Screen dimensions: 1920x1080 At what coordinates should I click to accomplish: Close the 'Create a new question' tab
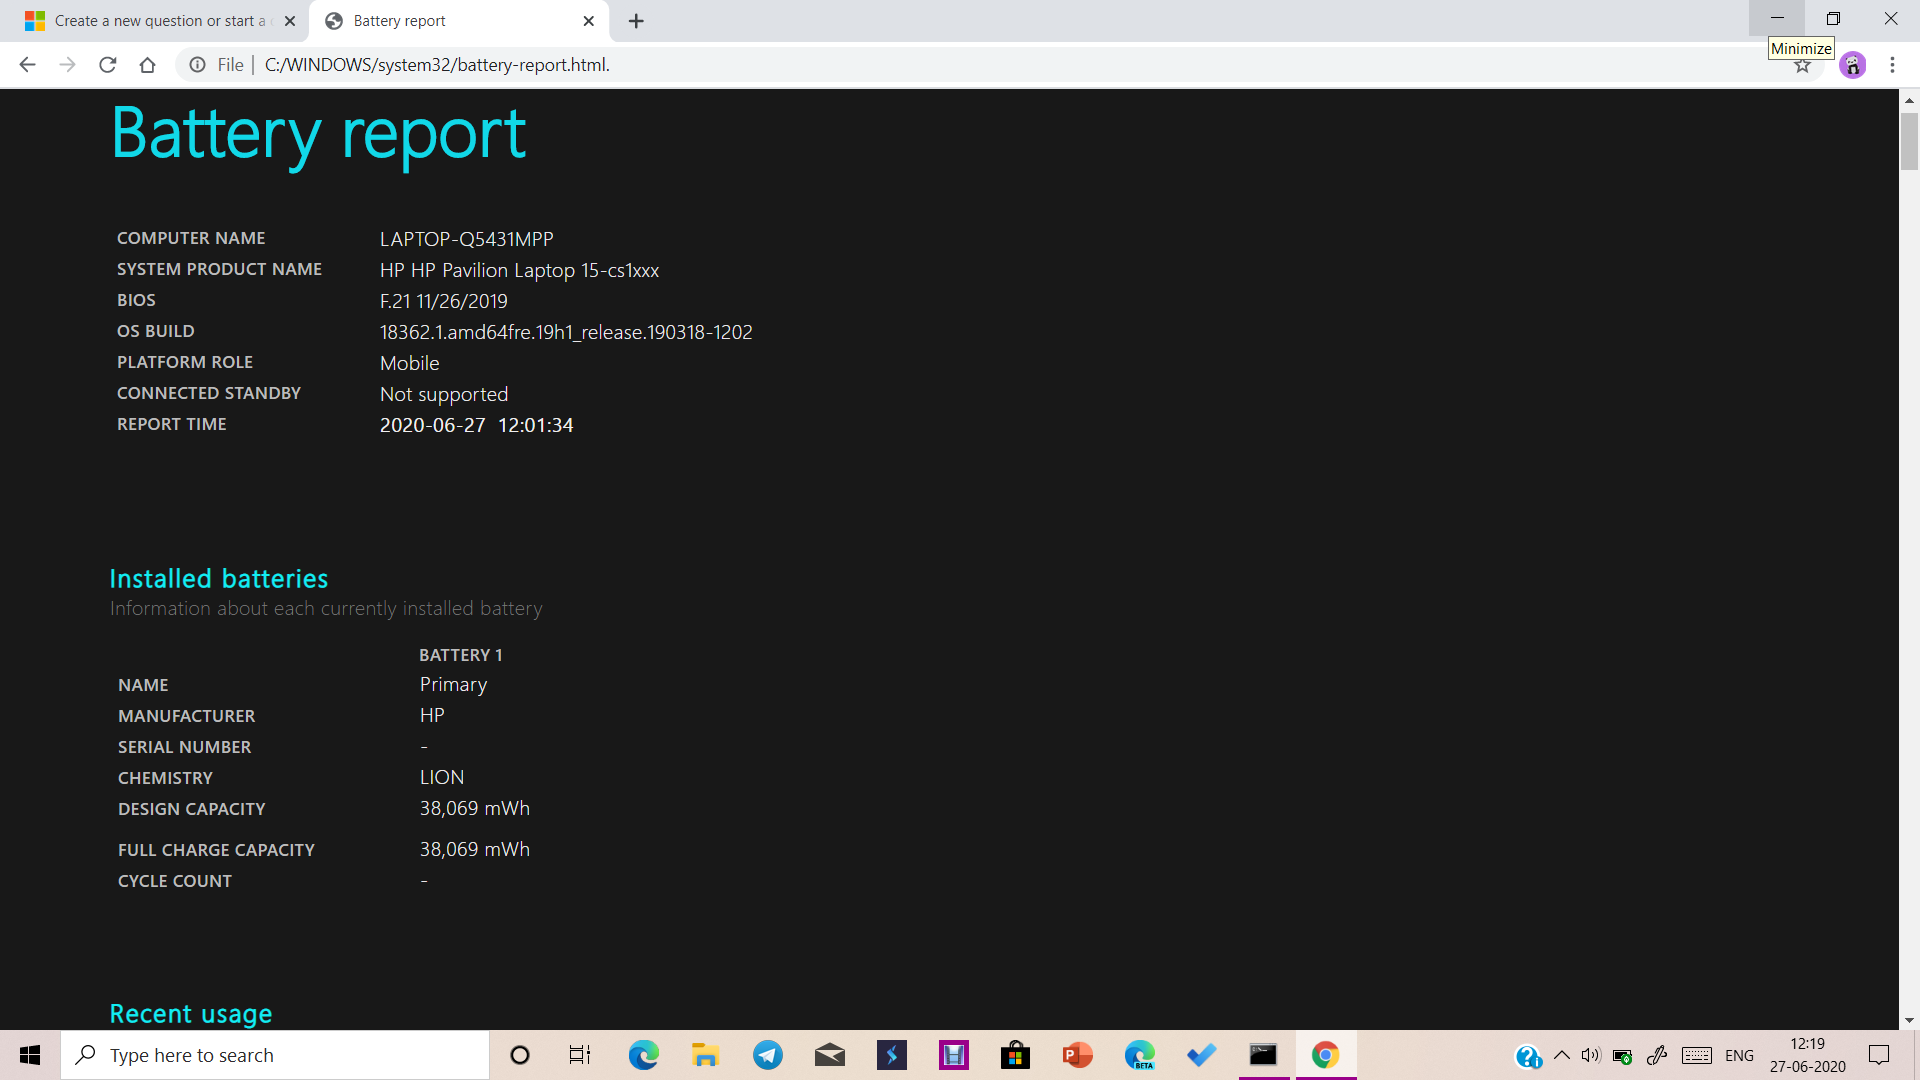[290, 21]
